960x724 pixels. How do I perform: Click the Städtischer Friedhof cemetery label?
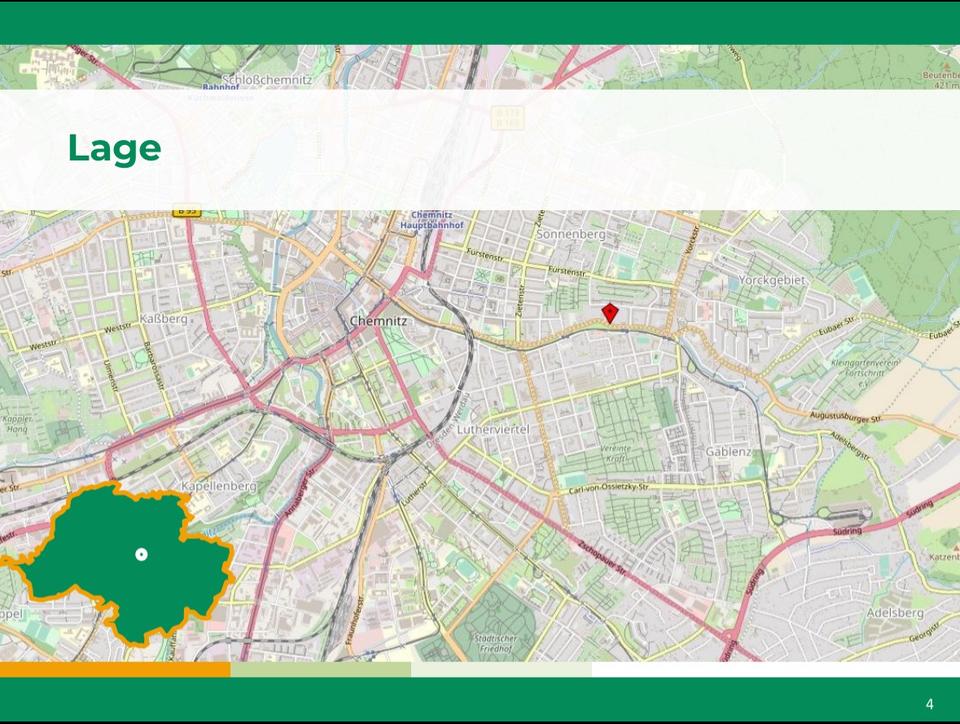[x=494, y=642]
